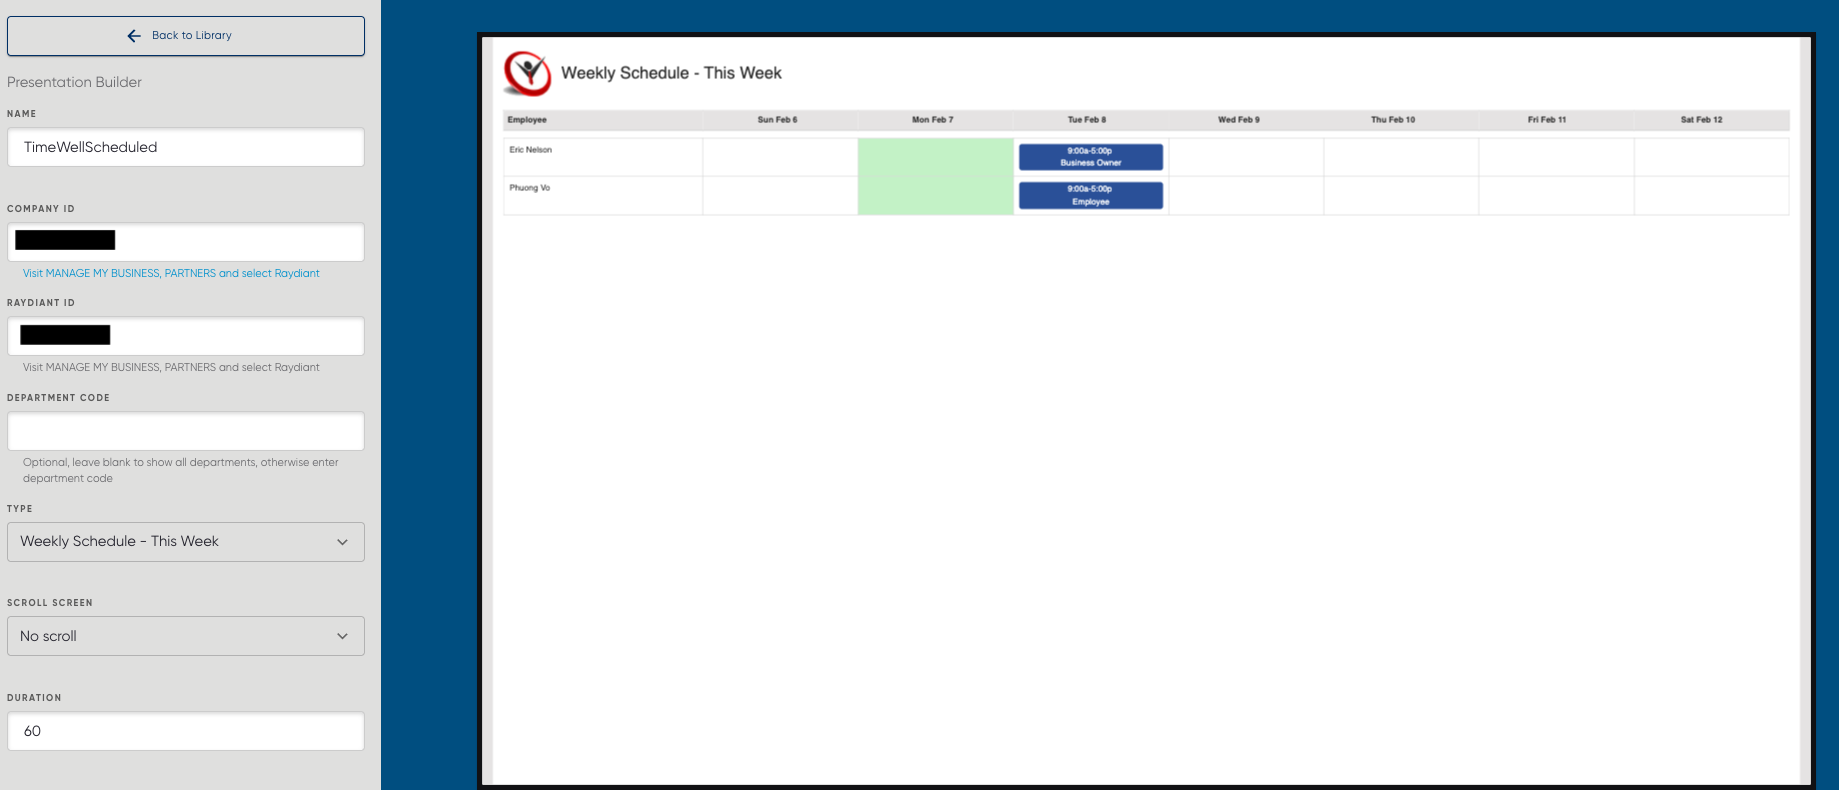This screenshot has height=790, width=1839.
Task: Click the Fri Feb 11 column header
Action: pyautogui.click(x=1547, y=120)
